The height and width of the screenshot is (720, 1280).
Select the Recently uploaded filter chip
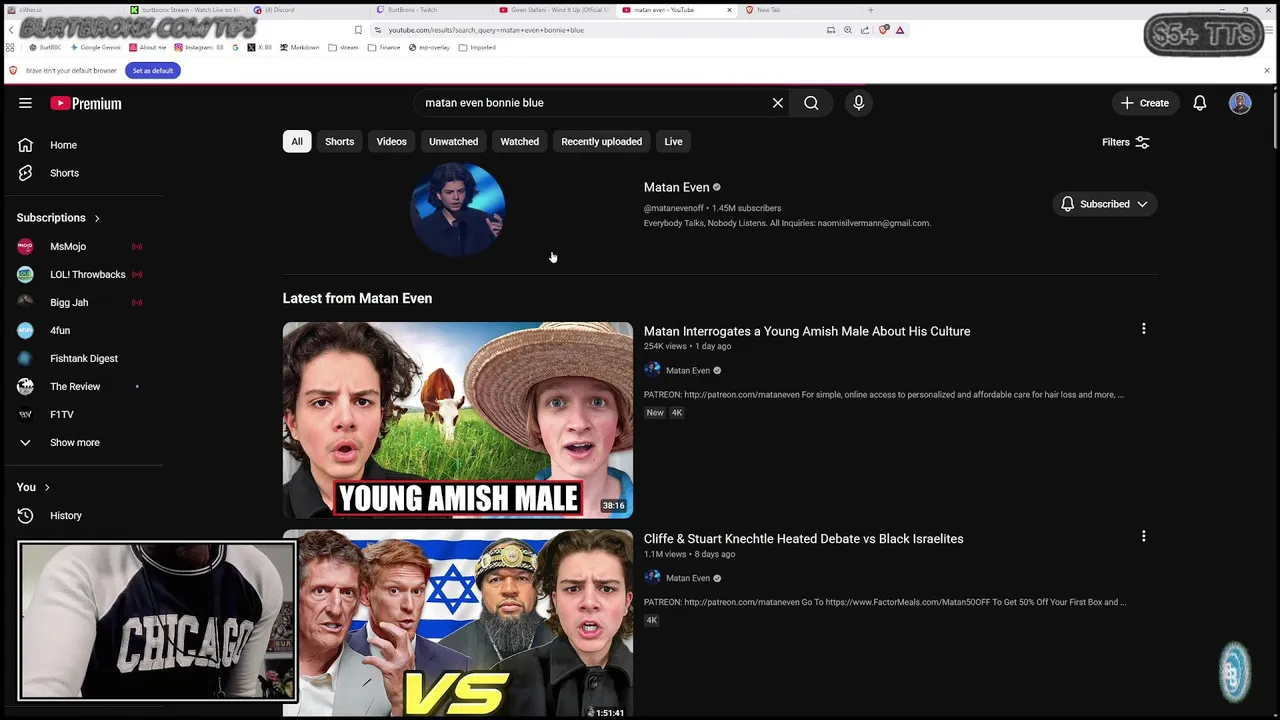click(601, 141)
